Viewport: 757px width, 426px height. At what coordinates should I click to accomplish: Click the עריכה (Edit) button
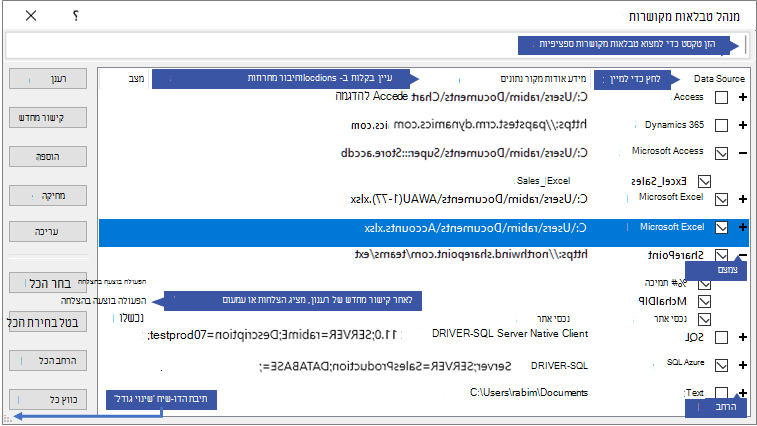click(x=48, y=231)
